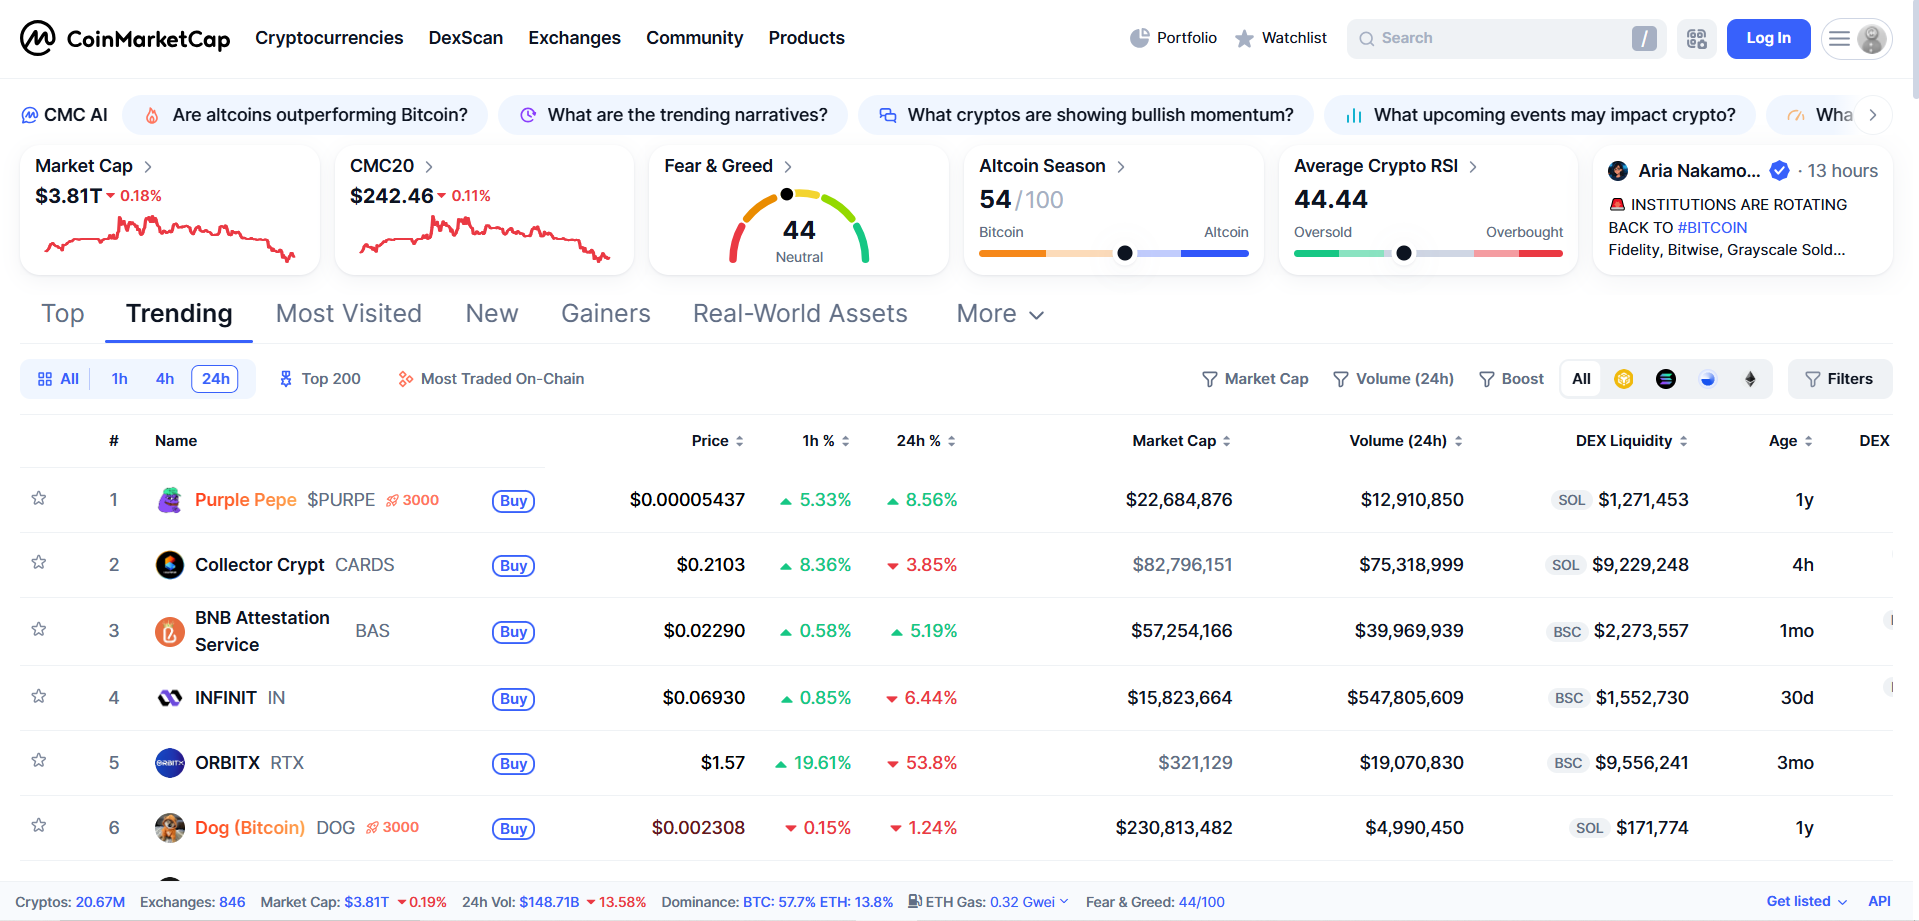Select the 4h timeframe filter
Image resolution: width=1919 pixels, height=921 pixels.
click(x=165, y=379)
